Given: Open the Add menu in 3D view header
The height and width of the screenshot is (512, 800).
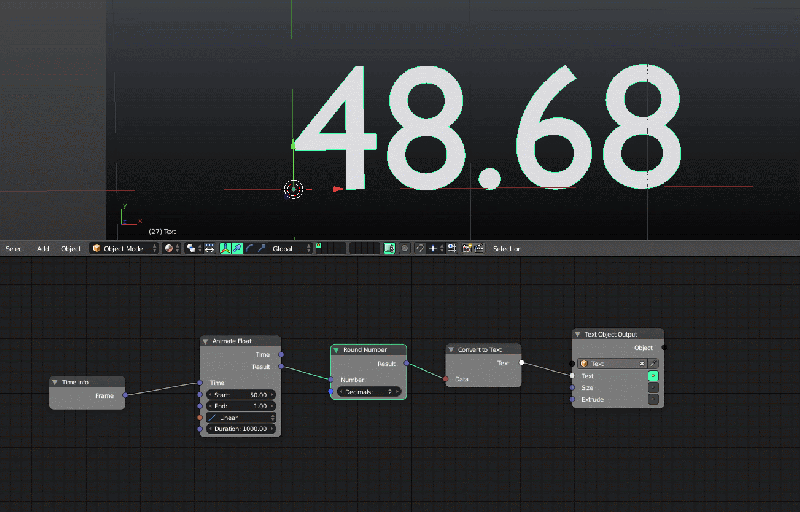Looking at the screenshot, I should (43, 248).
